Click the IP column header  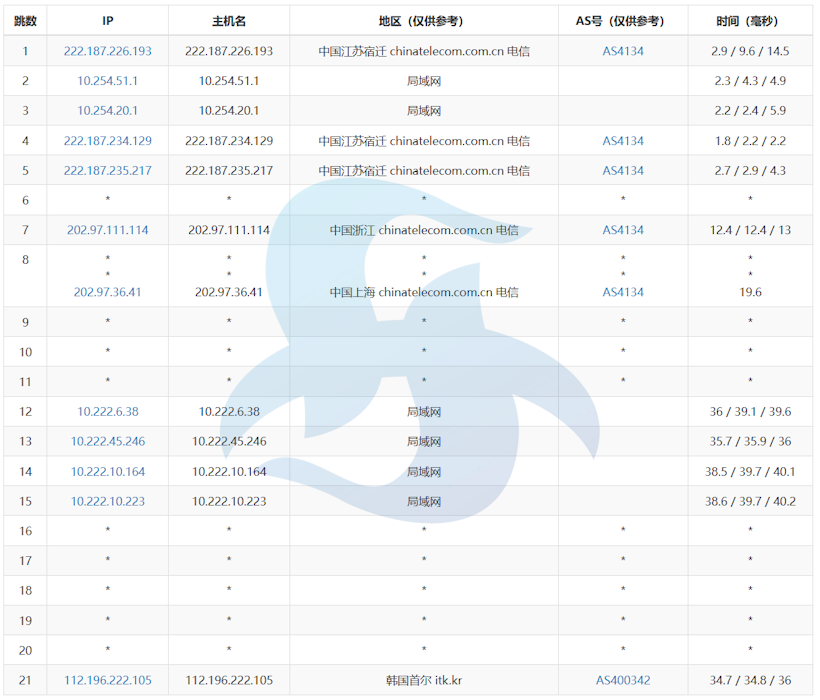[x=107, y=19]
